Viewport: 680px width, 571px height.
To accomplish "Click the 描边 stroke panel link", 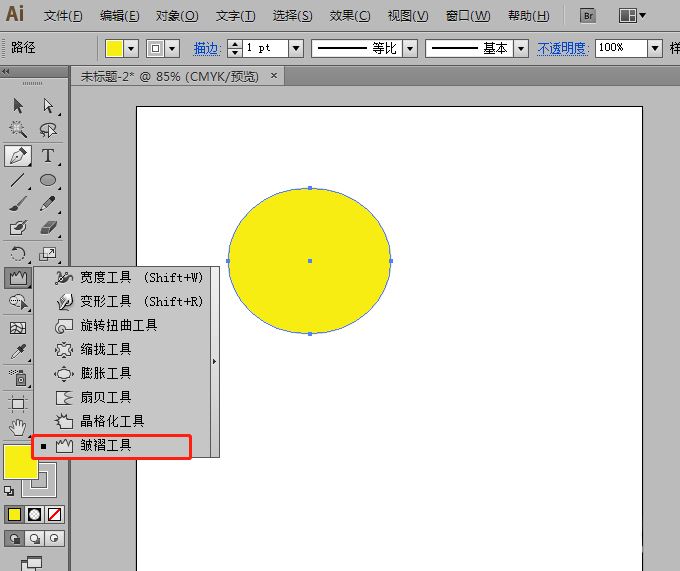I will (x=207, y=48).
